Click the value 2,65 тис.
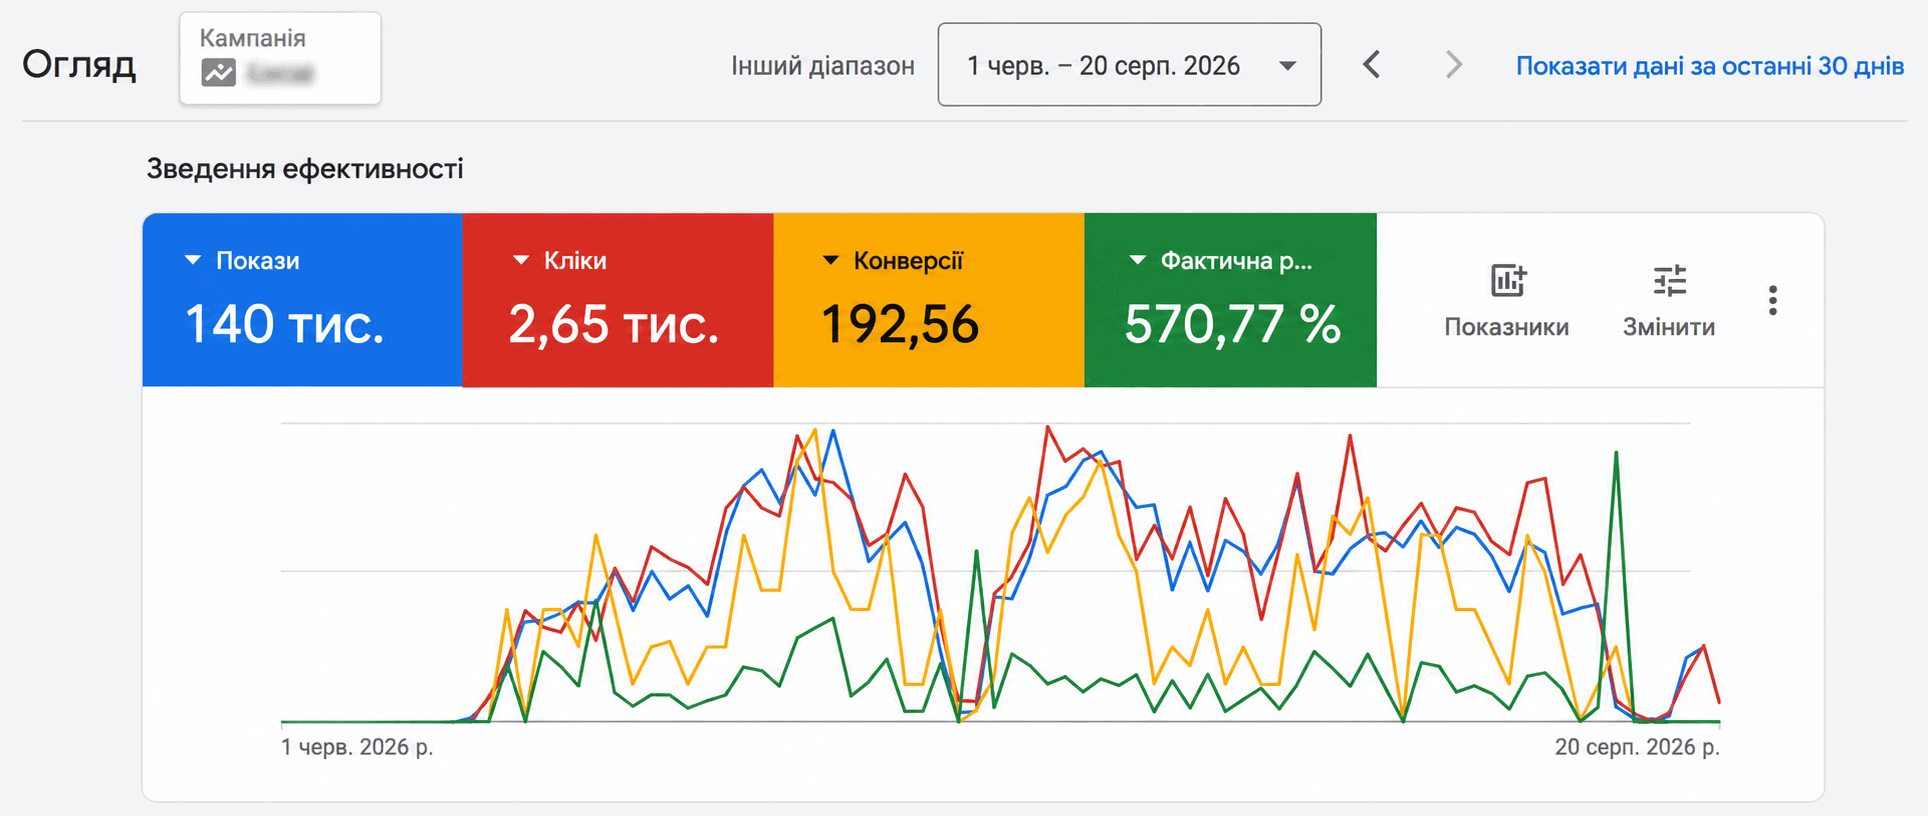 [x=613, y=325]
